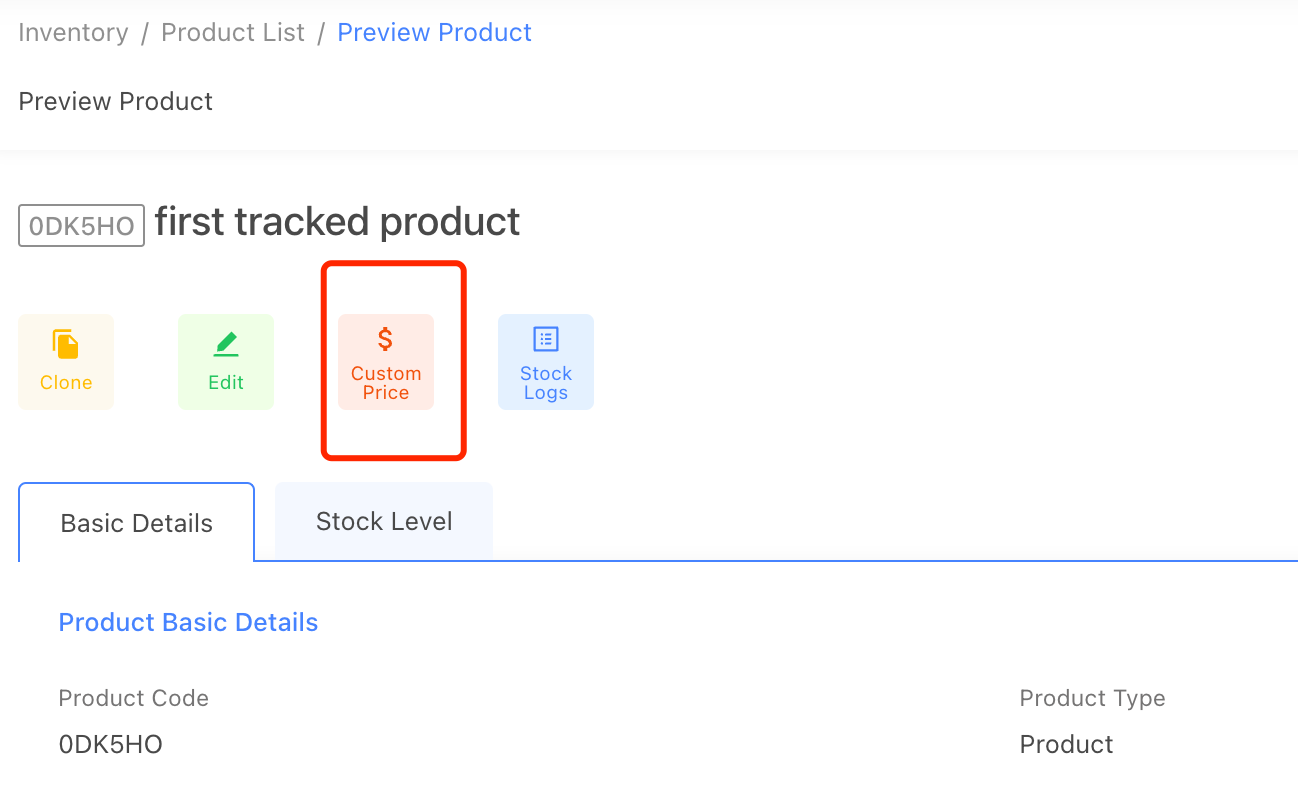
Task: Select the 0DK5HO product code badge
Action: point(81,225)
